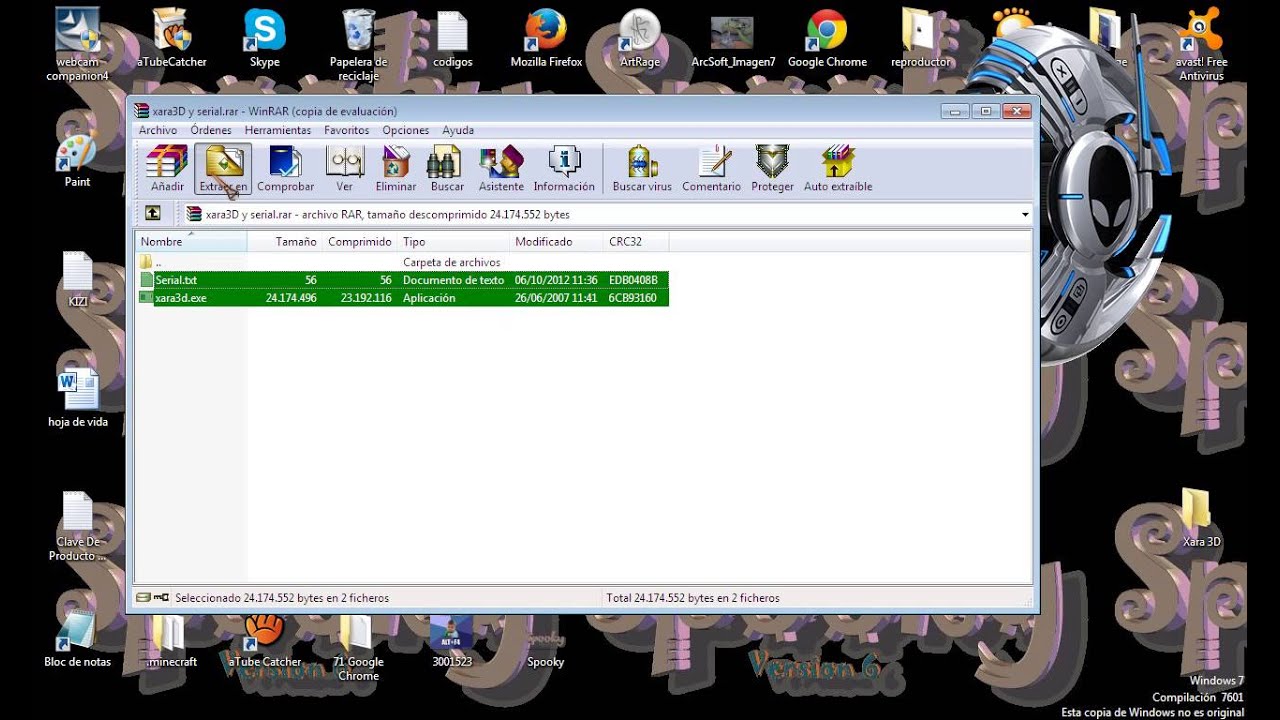Launch Google Chrome desktop icon
Screen dimensions: 1280x720
click(x=827, y=38)
